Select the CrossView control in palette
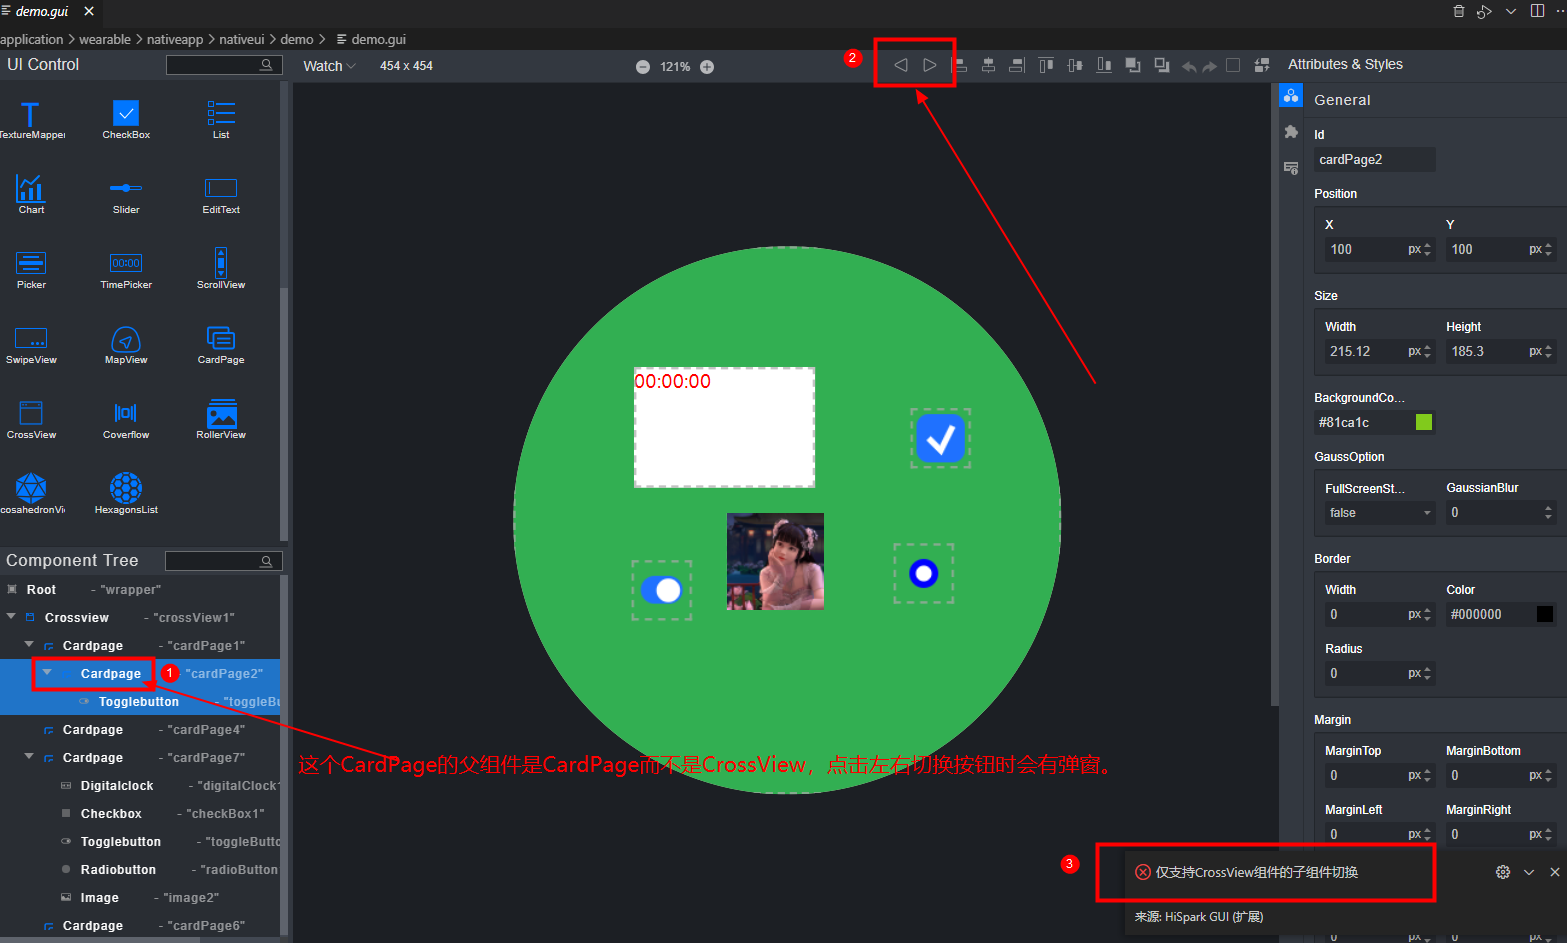The width and height of the screenshot is (1567, 943). pos(31,419)
